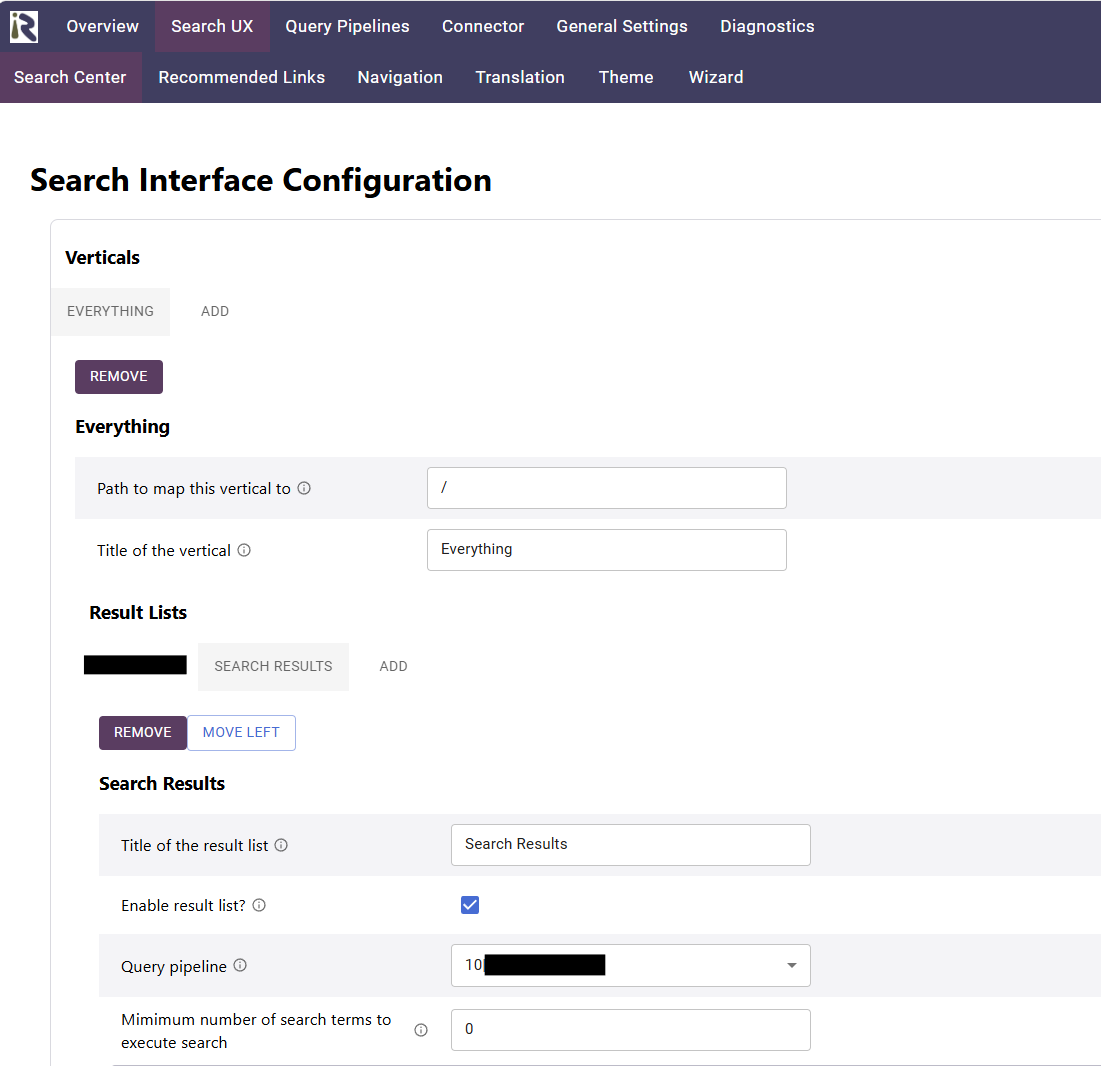Select Search UX menu
Screen dimensions: 1101x1066
coord(212,26)
